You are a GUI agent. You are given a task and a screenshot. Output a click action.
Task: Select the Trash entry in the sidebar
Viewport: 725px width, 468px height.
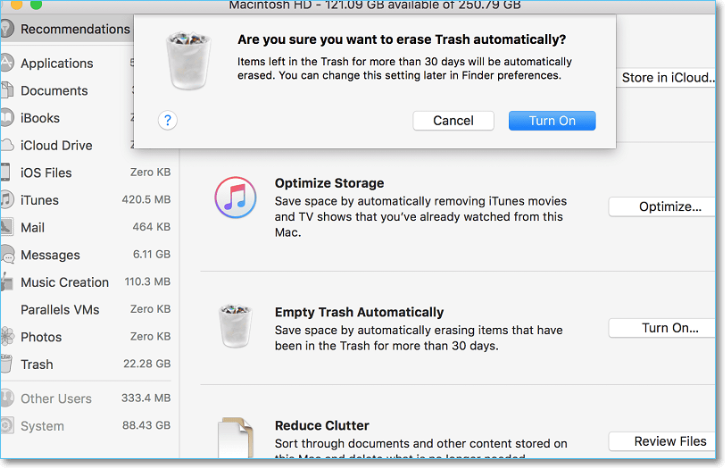[x=37, y=364]
